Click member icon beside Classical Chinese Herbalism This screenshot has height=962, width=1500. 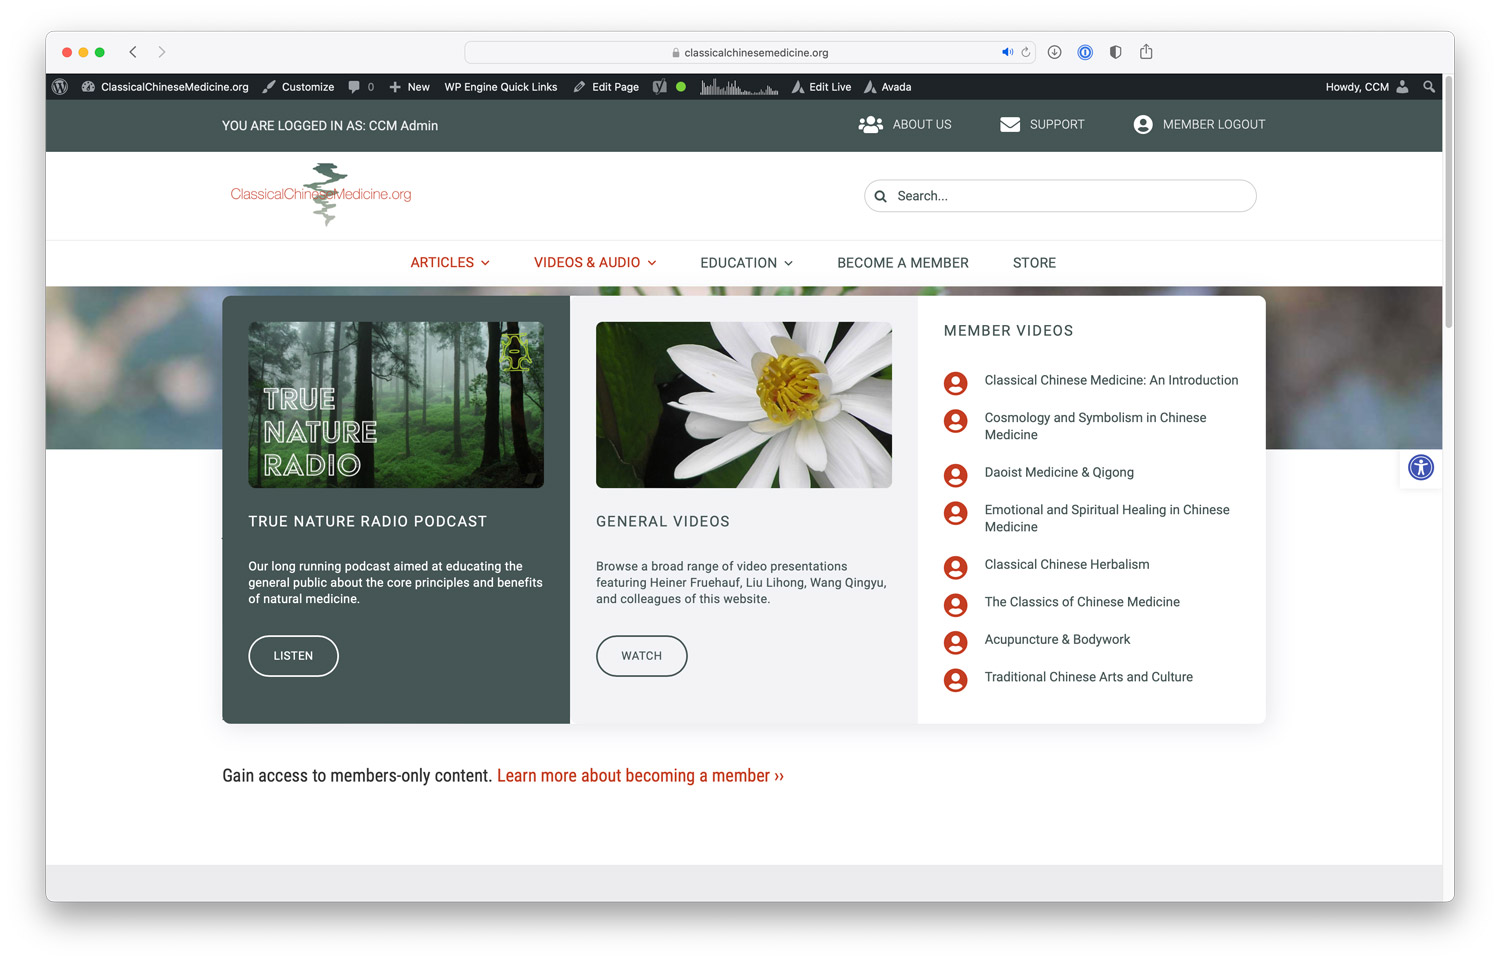pyautogui.click(x=956, y=567)
